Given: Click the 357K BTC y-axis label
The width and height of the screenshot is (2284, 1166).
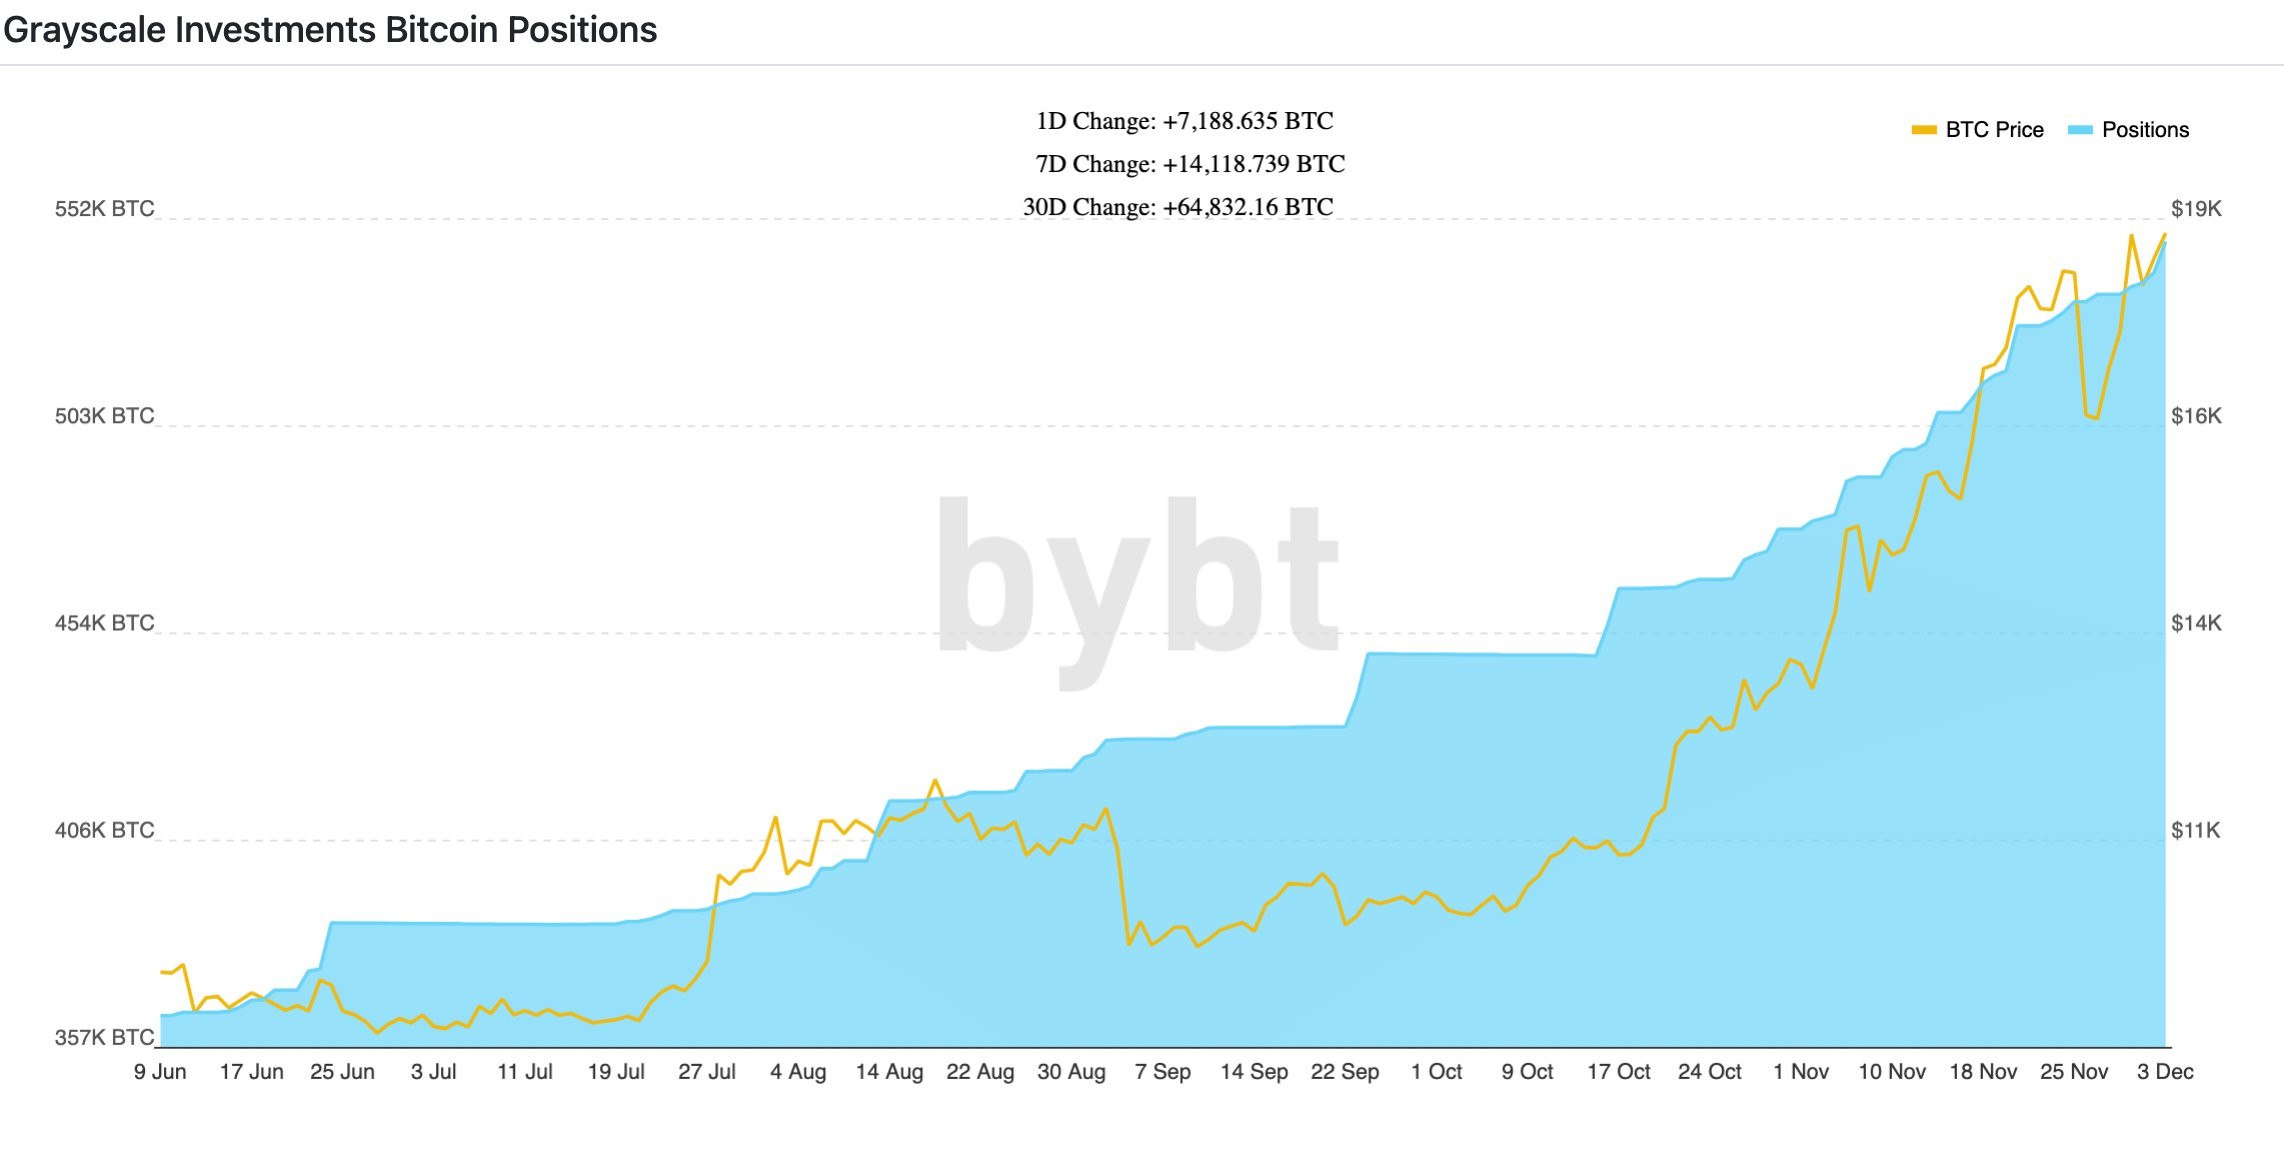Looking at the screenshot, I should (104, 1038).
